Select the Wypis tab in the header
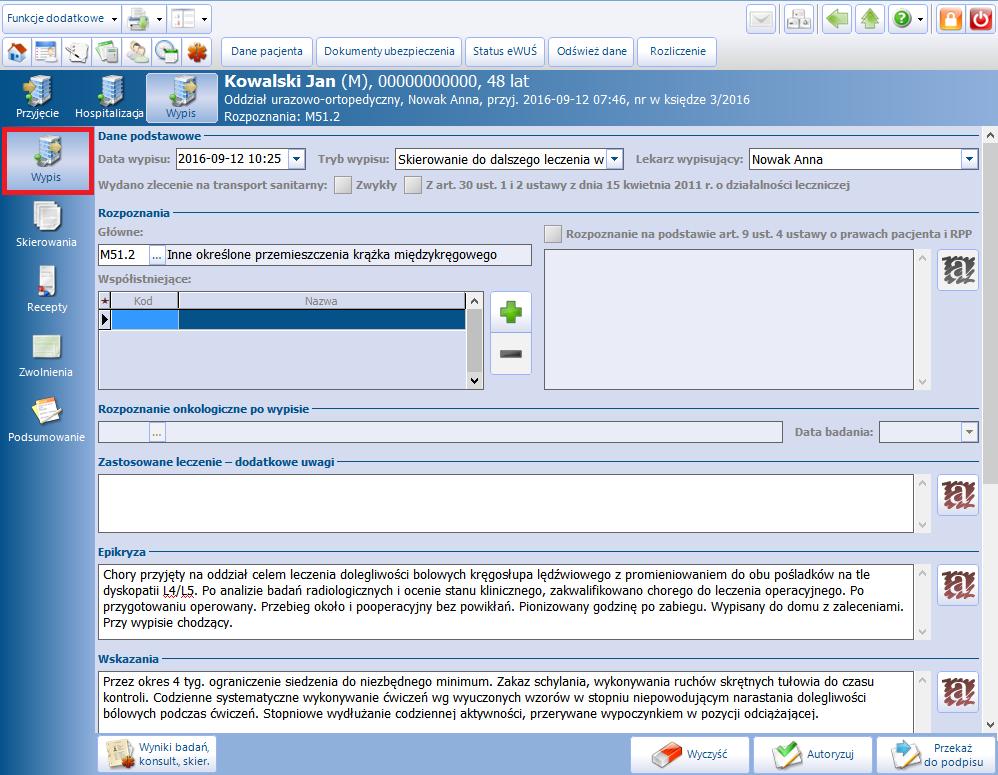 coord(181,97)
